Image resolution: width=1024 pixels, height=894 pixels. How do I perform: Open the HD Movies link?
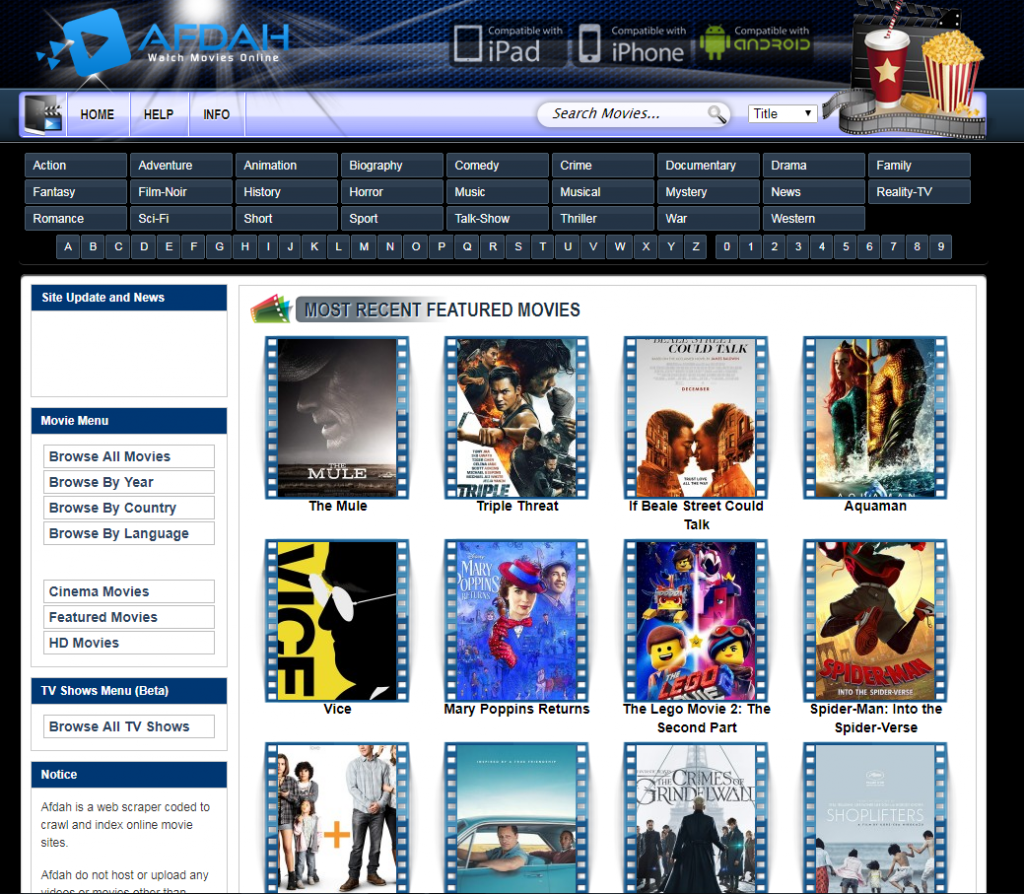(129, 643)
